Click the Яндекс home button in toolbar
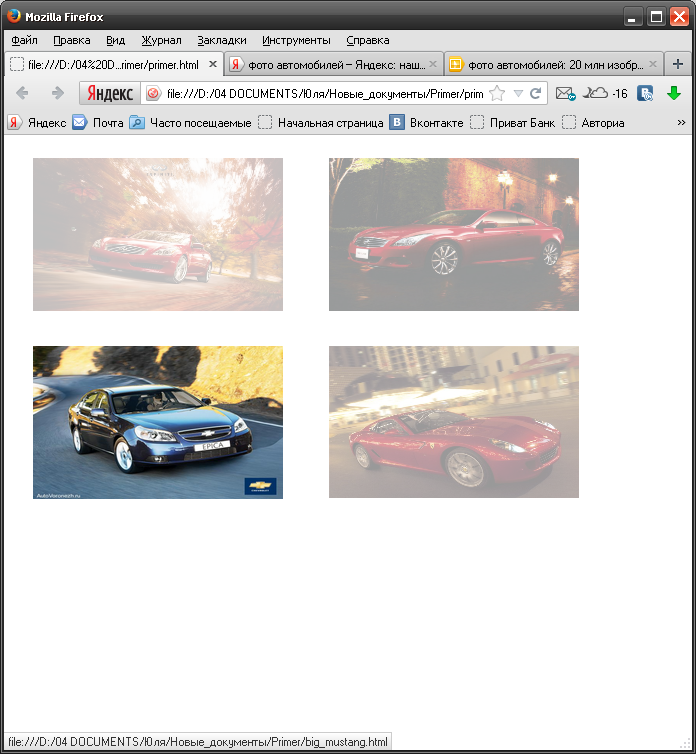Screen dimensions: 696x754 tap(108, 93)
